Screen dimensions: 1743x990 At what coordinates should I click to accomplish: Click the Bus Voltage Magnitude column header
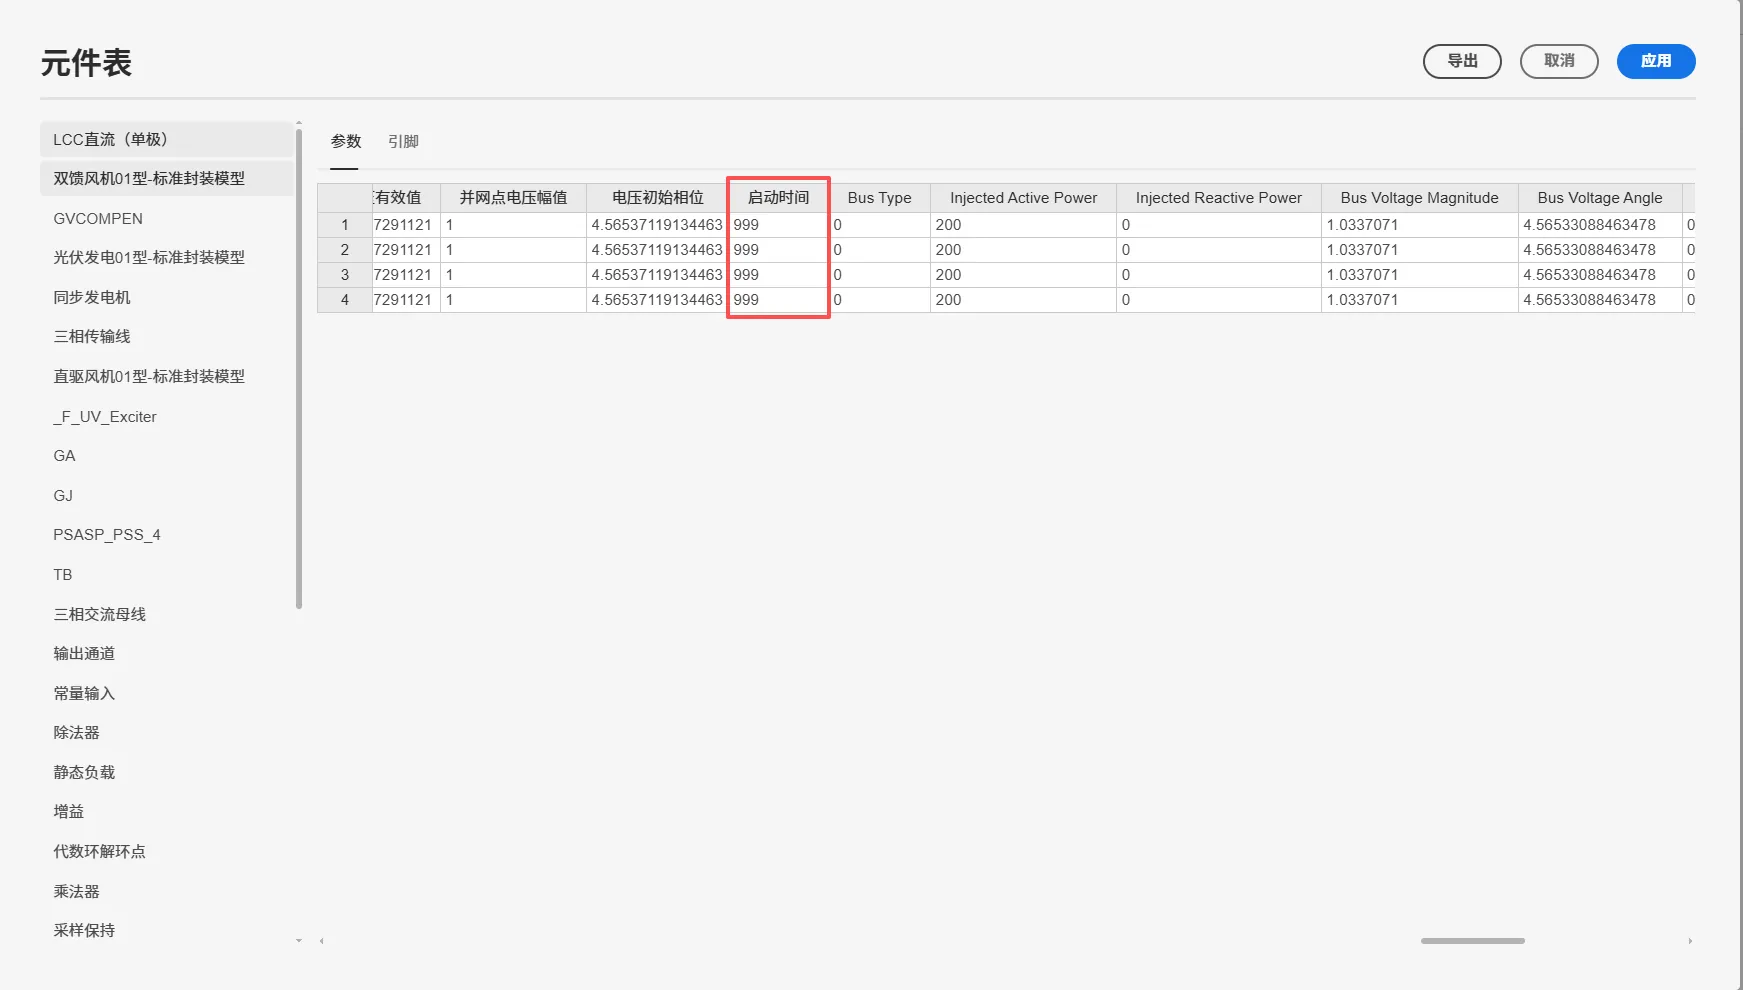tap(1418, 198)
